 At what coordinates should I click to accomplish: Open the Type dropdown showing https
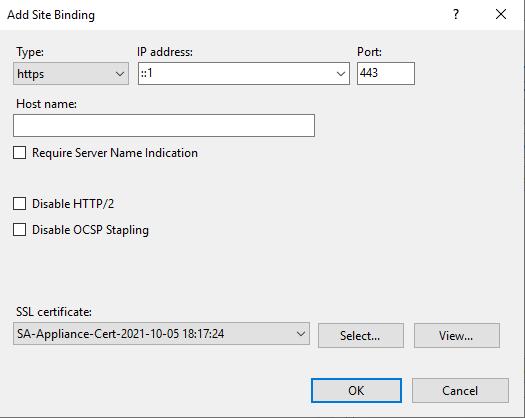click(71, 74)
